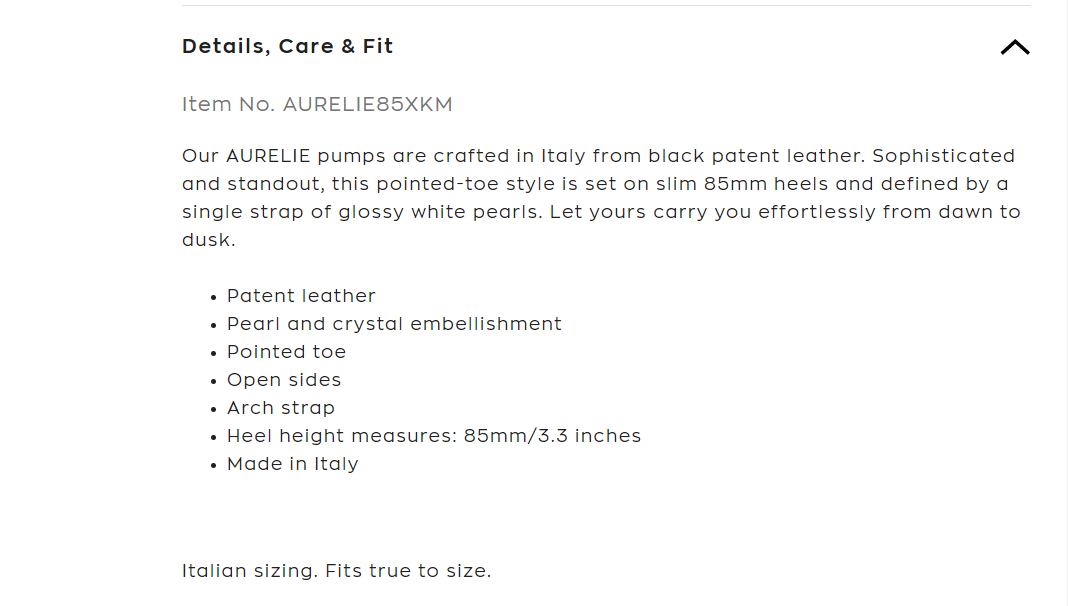Click the AURELIE pumps description paragraph
The width and height of the screenshot is (1068, 606).
pyautogui.click(x=601, y=197)
